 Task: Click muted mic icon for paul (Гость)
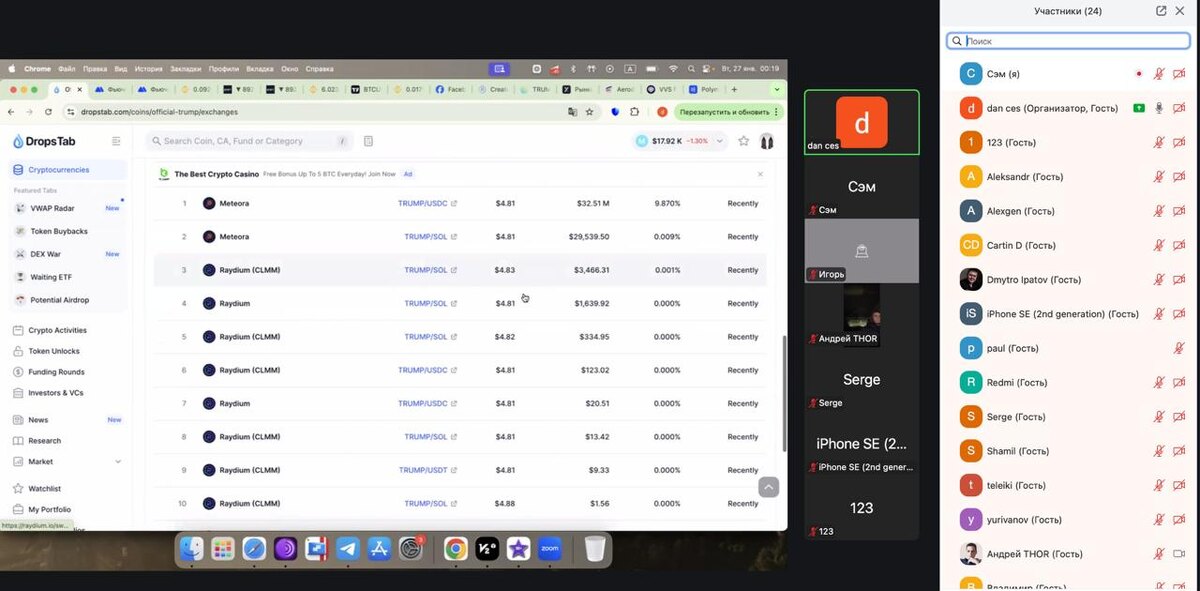click(1180, 348)
